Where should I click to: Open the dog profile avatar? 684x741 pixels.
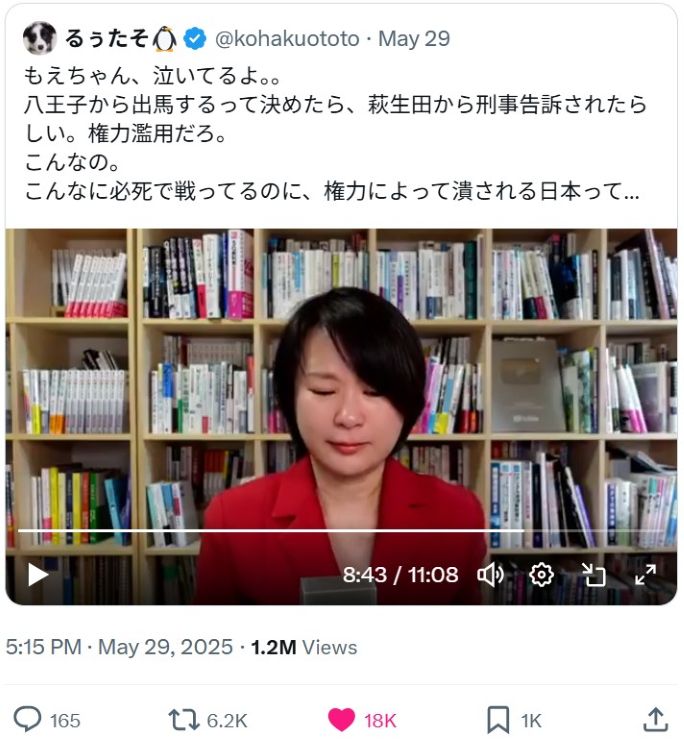[x=40, y=38]
